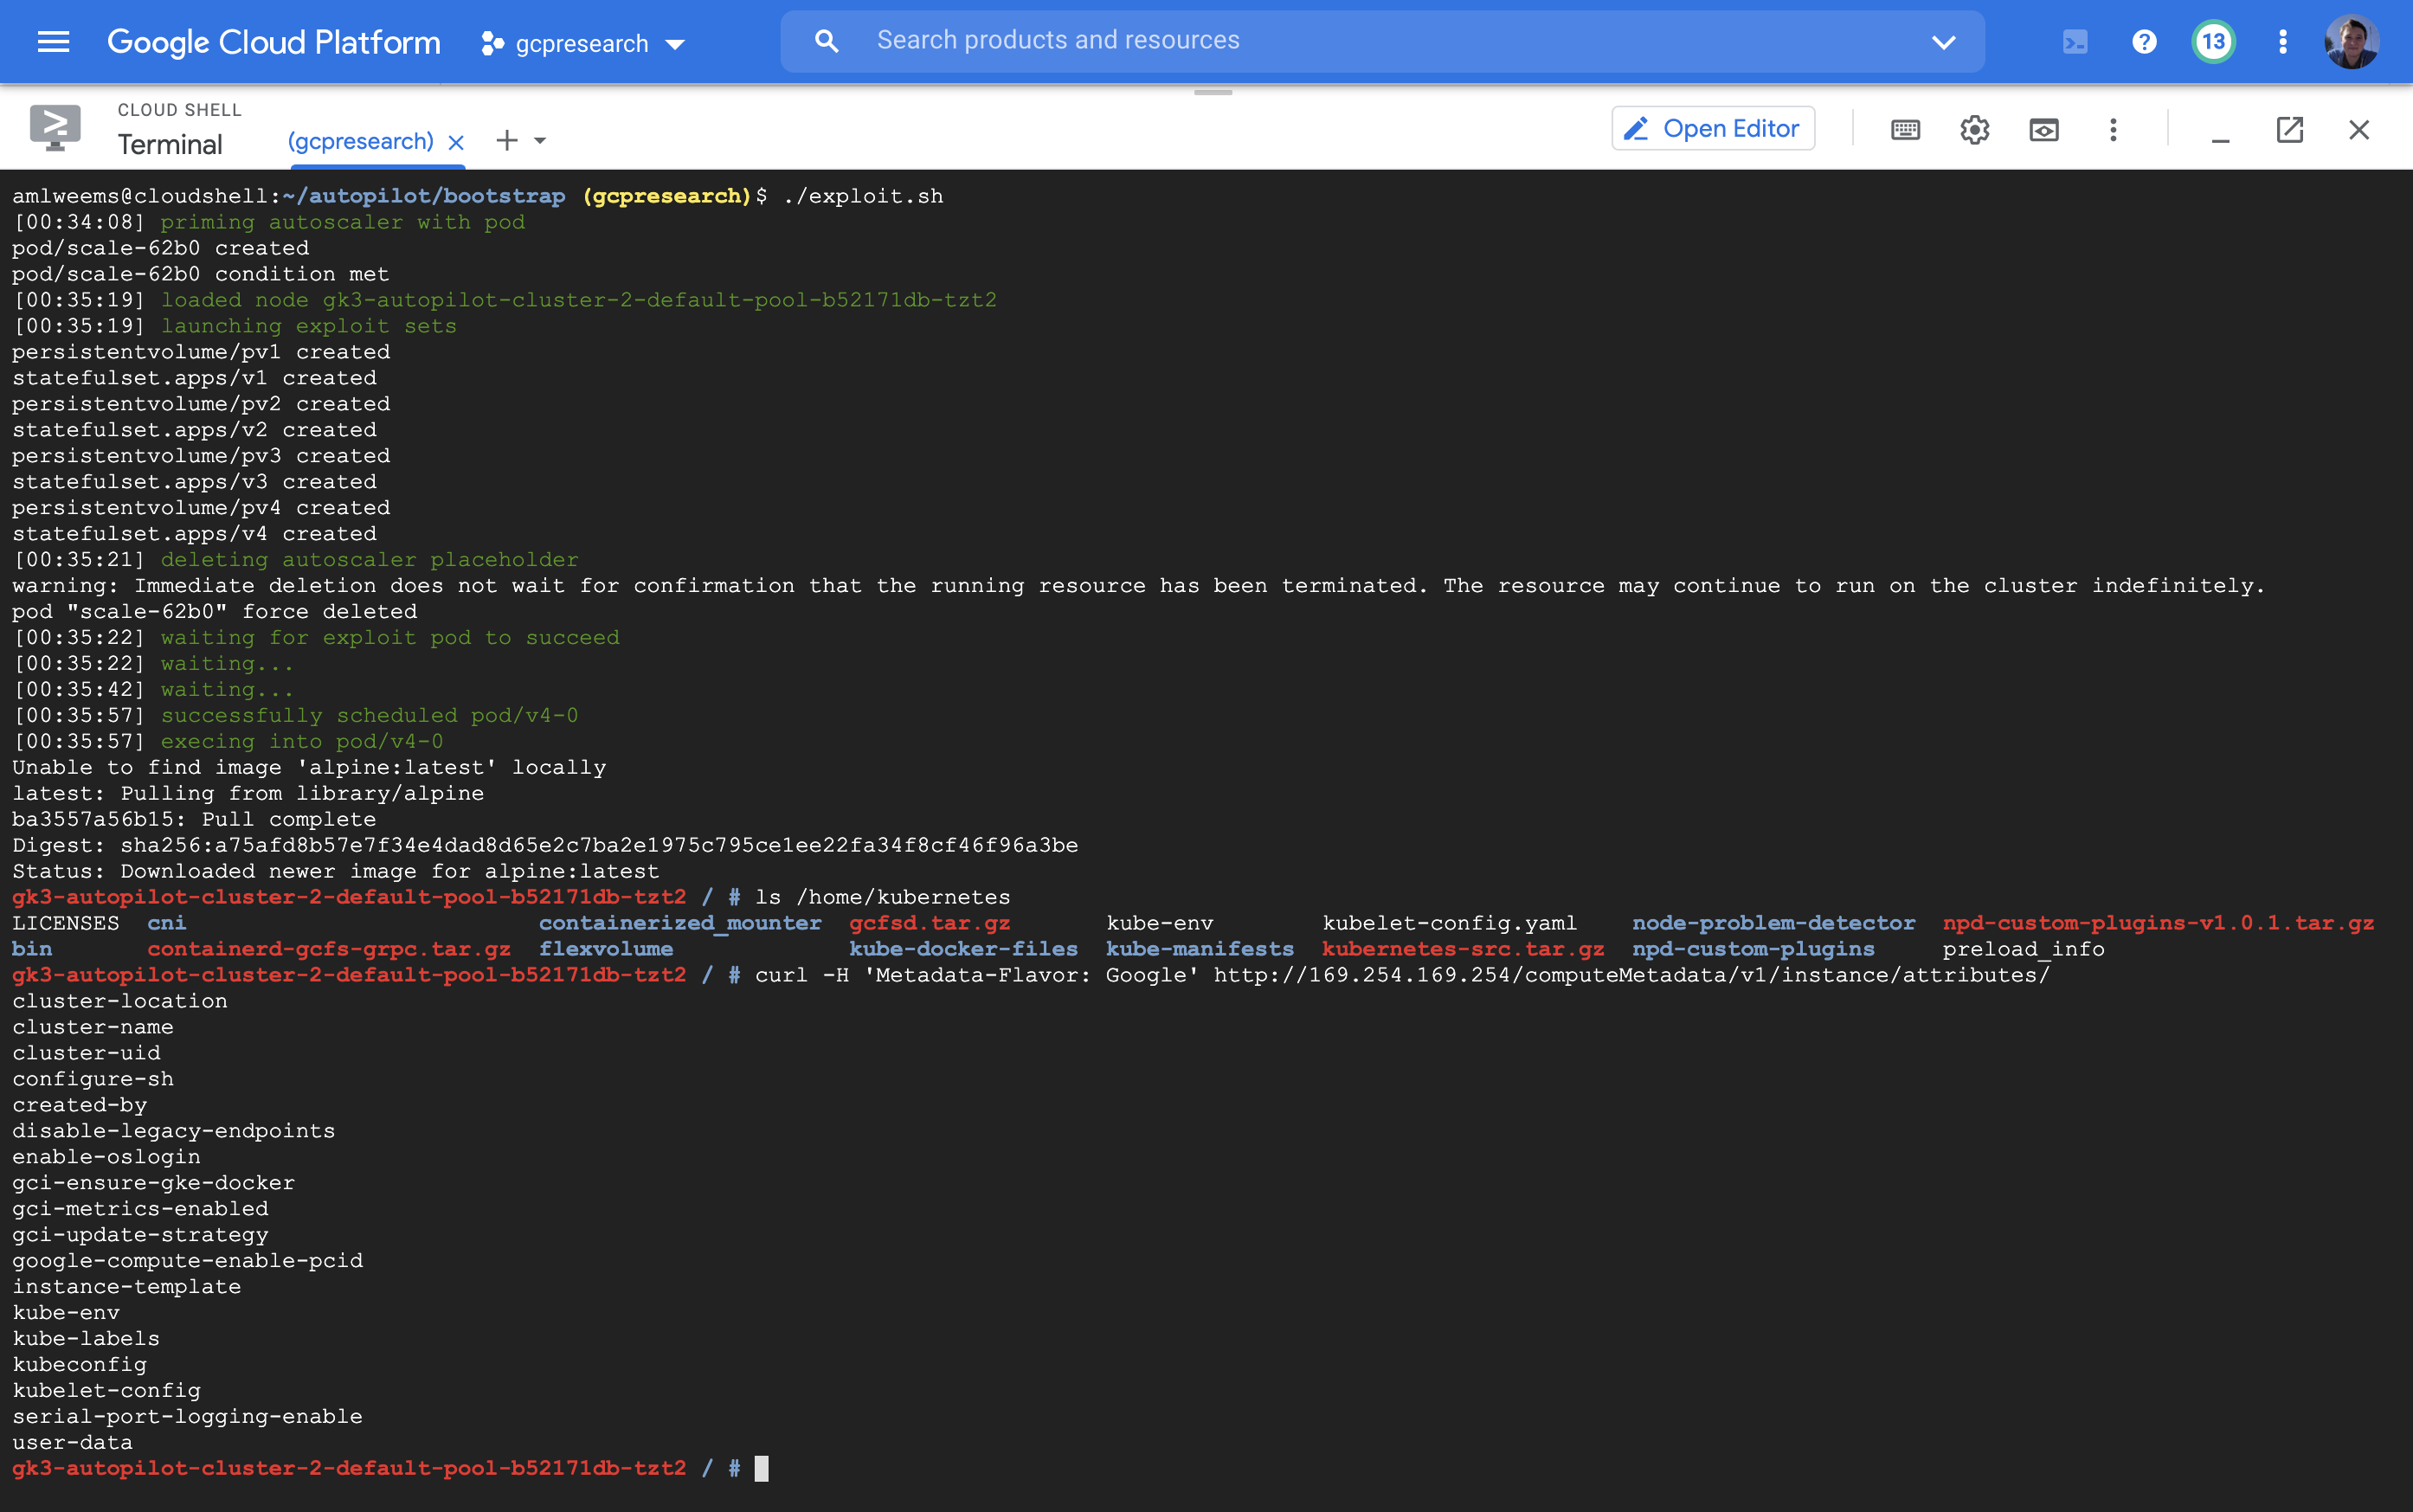Click the Cloud Shell terminal logo icon

pyautogui.click(x=55, y=128)
